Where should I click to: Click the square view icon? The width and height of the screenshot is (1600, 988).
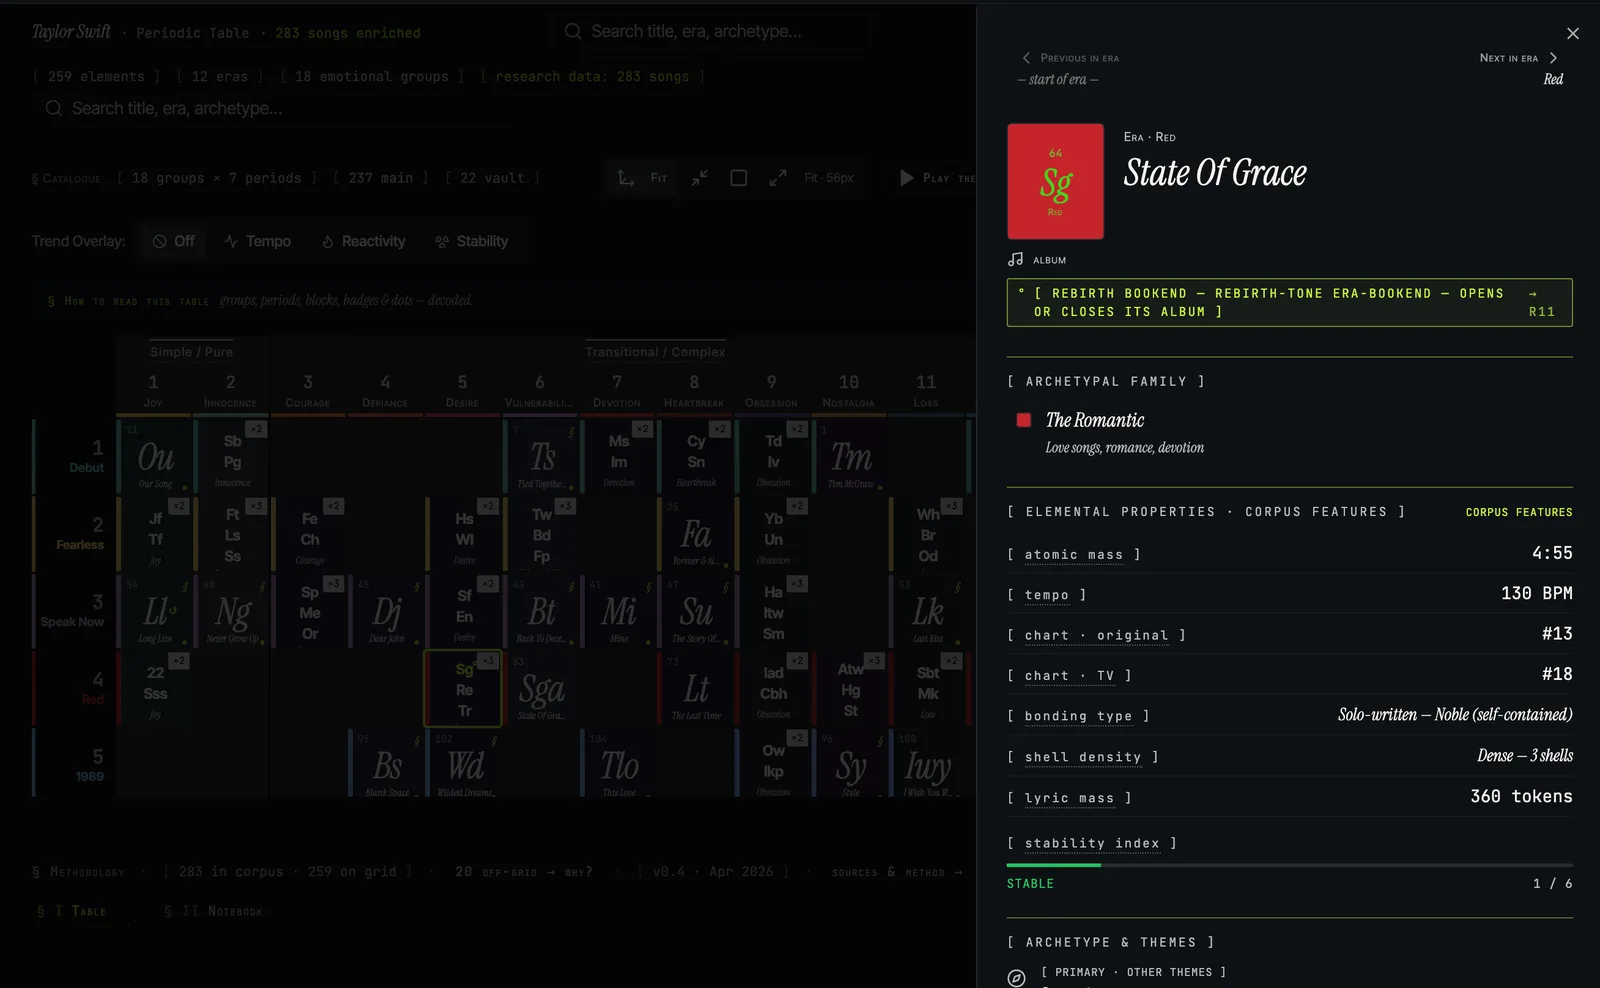[739, 178]
